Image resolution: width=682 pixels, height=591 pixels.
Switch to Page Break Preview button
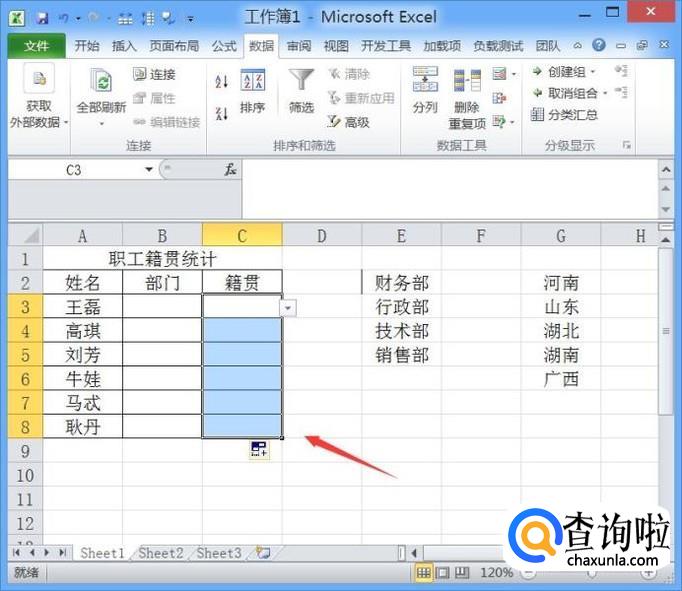(x=462, y=573)
